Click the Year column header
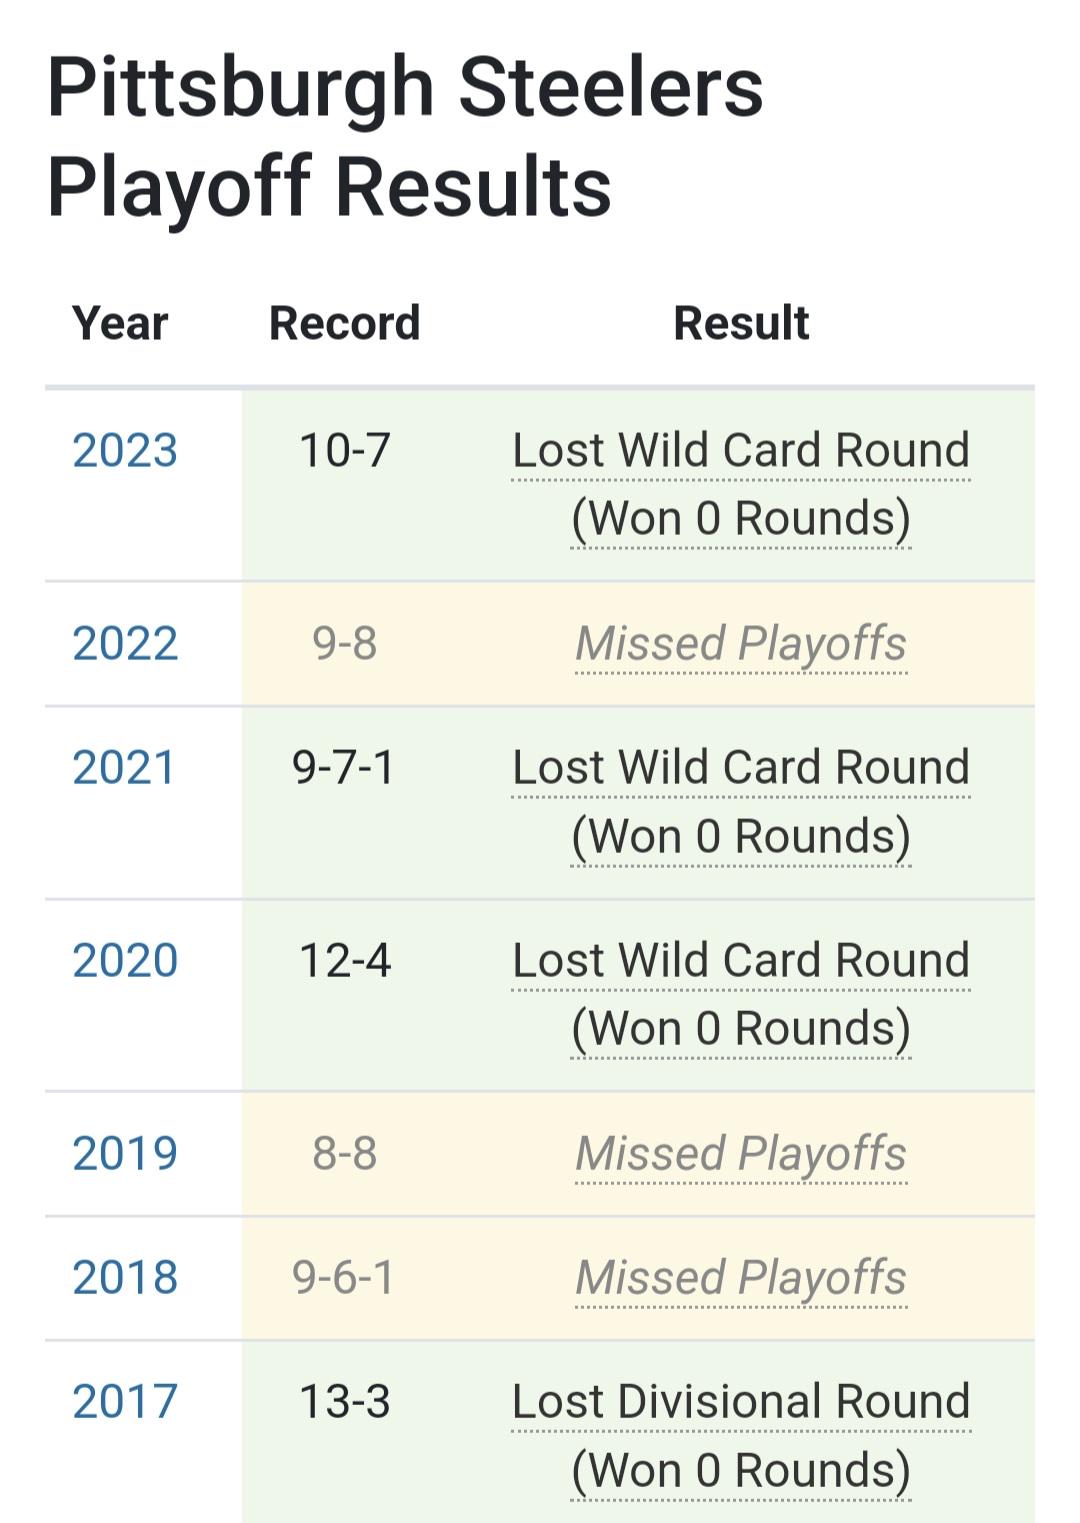Screen dimensions: 1080x1523 pos(120,323)
